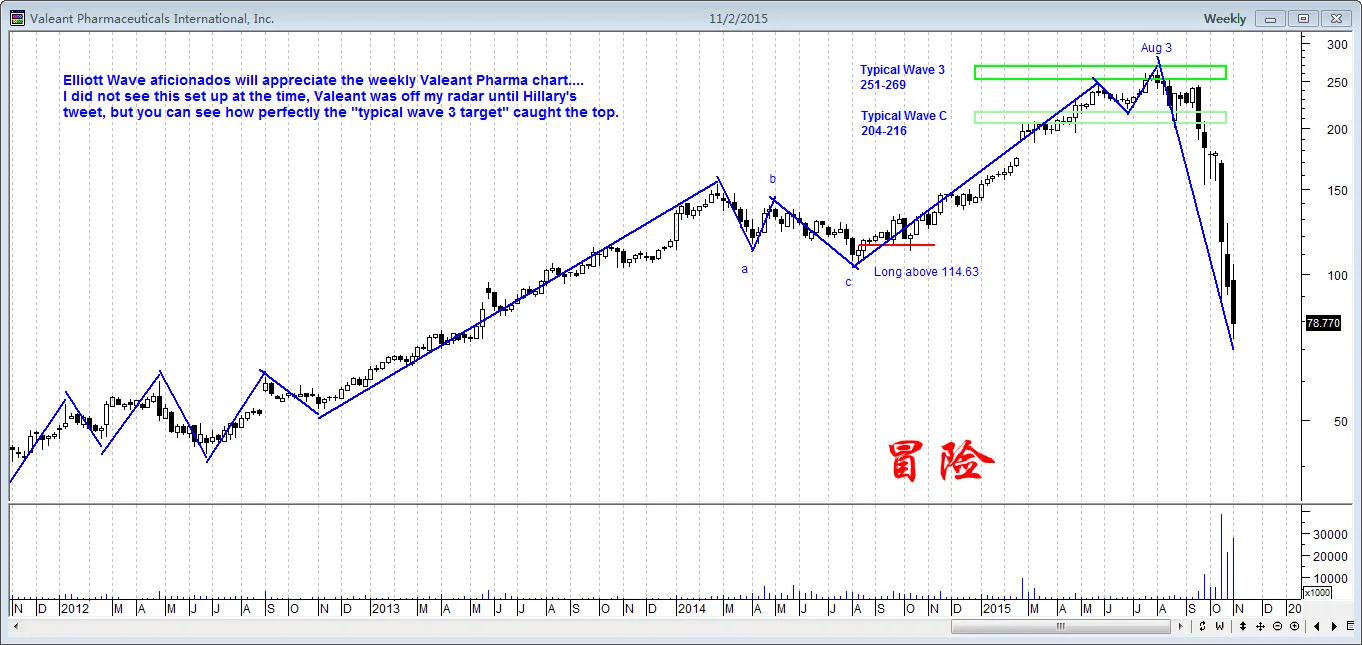
Task: Close the Valeant chart window
Action: pos(1335,18)
